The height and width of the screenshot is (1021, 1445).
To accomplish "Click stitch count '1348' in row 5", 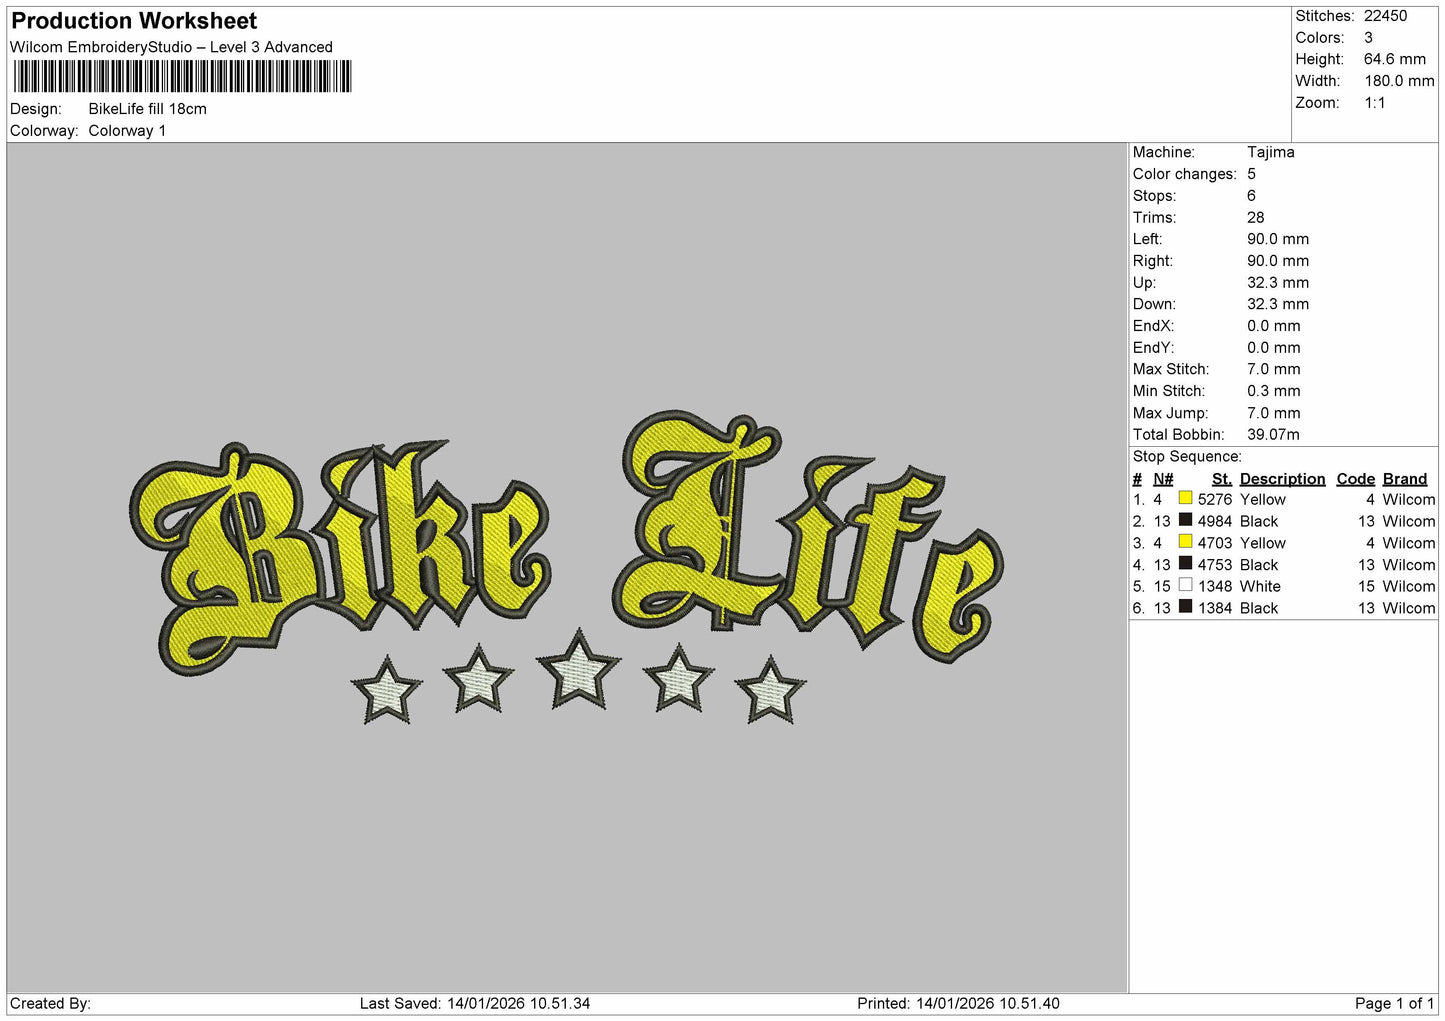I will click(x=1215, y=586).
